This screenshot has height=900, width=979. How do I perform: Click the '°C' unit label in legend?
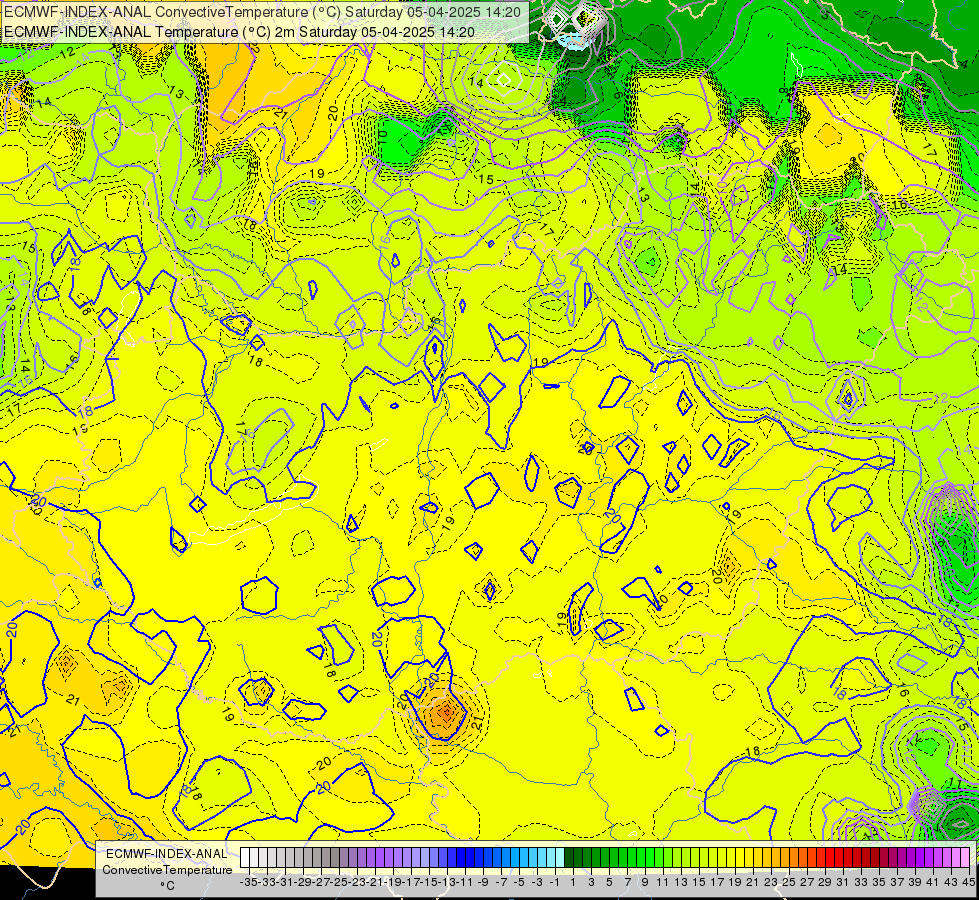coord(167,886)
